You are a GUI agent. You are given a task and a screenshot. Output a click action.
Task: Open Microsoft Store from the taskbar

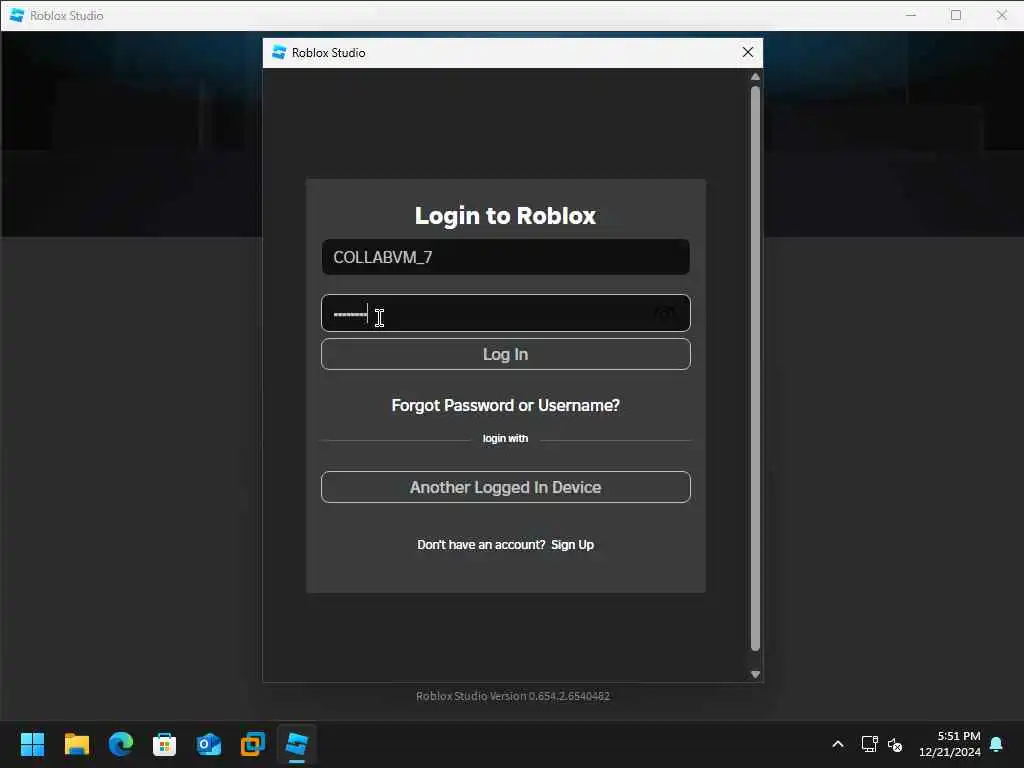(165, 744)
